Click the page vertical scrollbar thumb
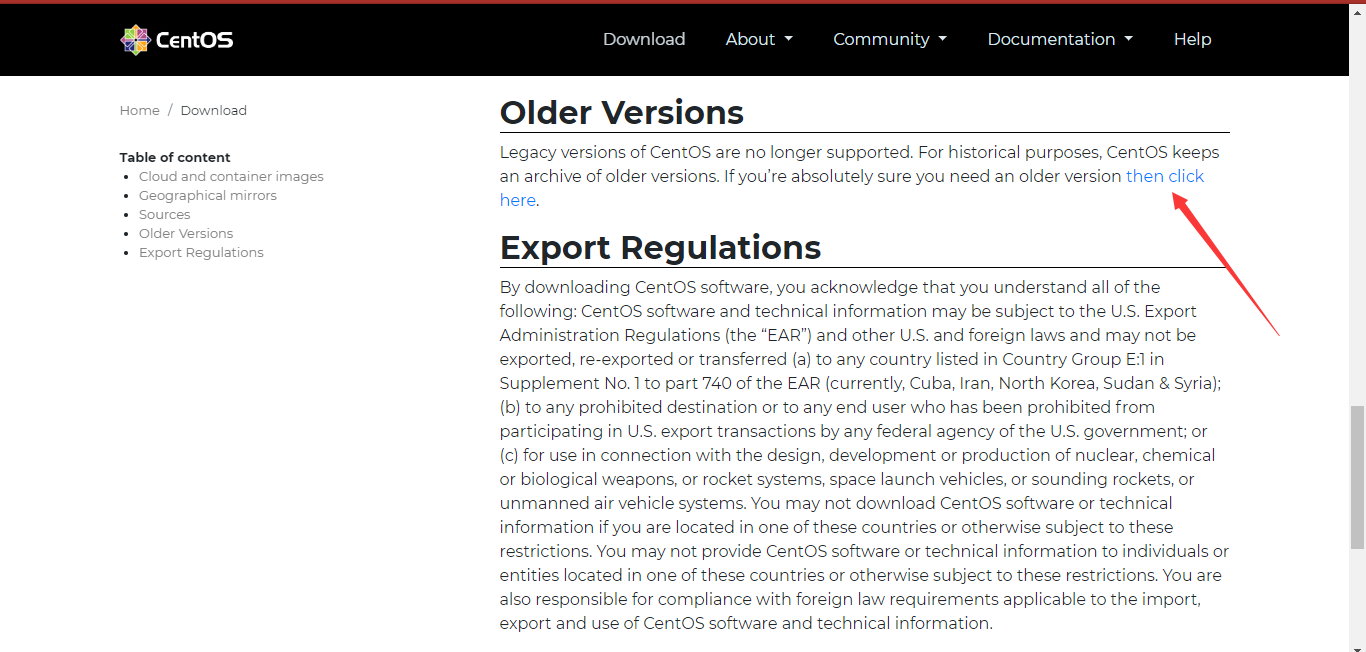 1357,477
